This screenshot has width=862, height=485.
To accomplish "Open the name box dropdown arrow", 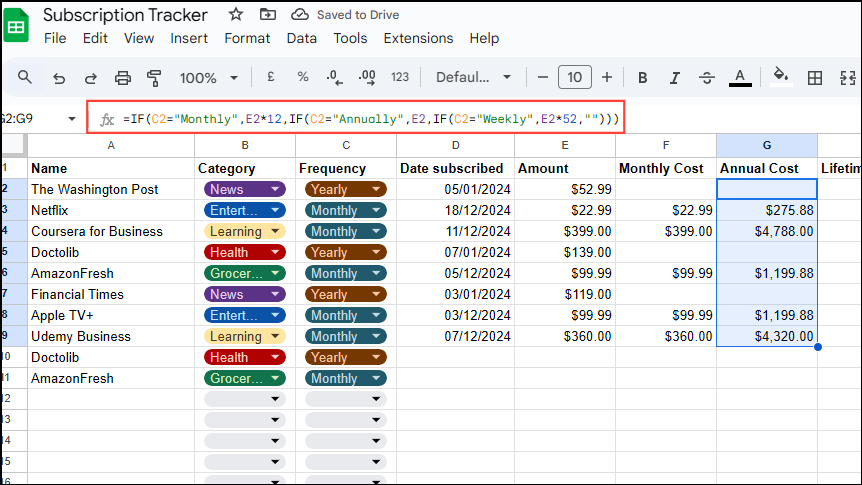I will coord(71,119).
